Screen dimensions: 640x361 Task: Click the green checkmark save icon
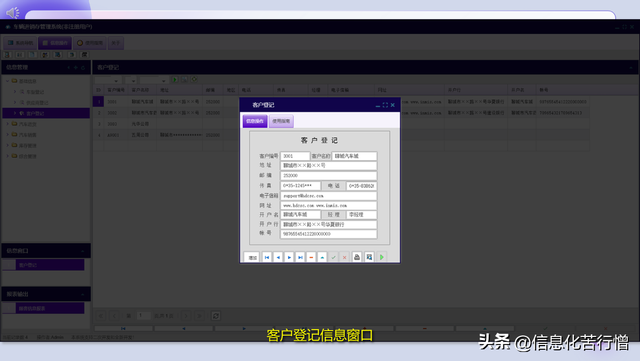point(333,257)
